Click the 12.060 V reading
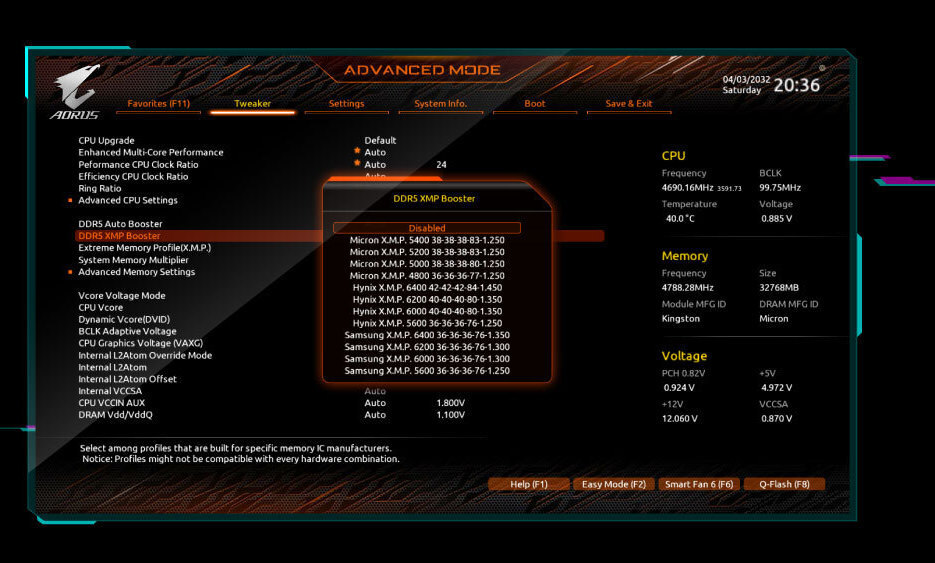 tap(679, 419)
